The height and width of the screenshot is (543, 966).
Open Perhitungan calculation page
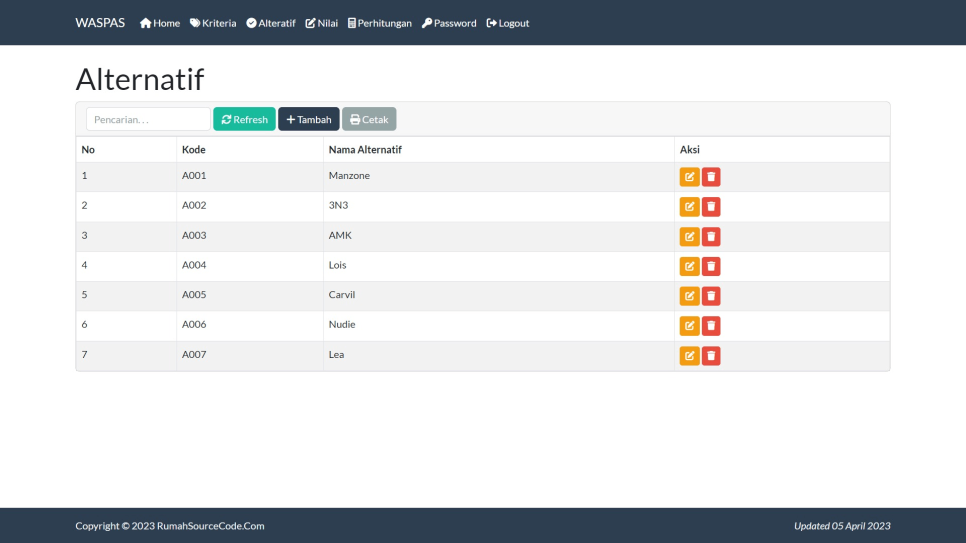380,23
